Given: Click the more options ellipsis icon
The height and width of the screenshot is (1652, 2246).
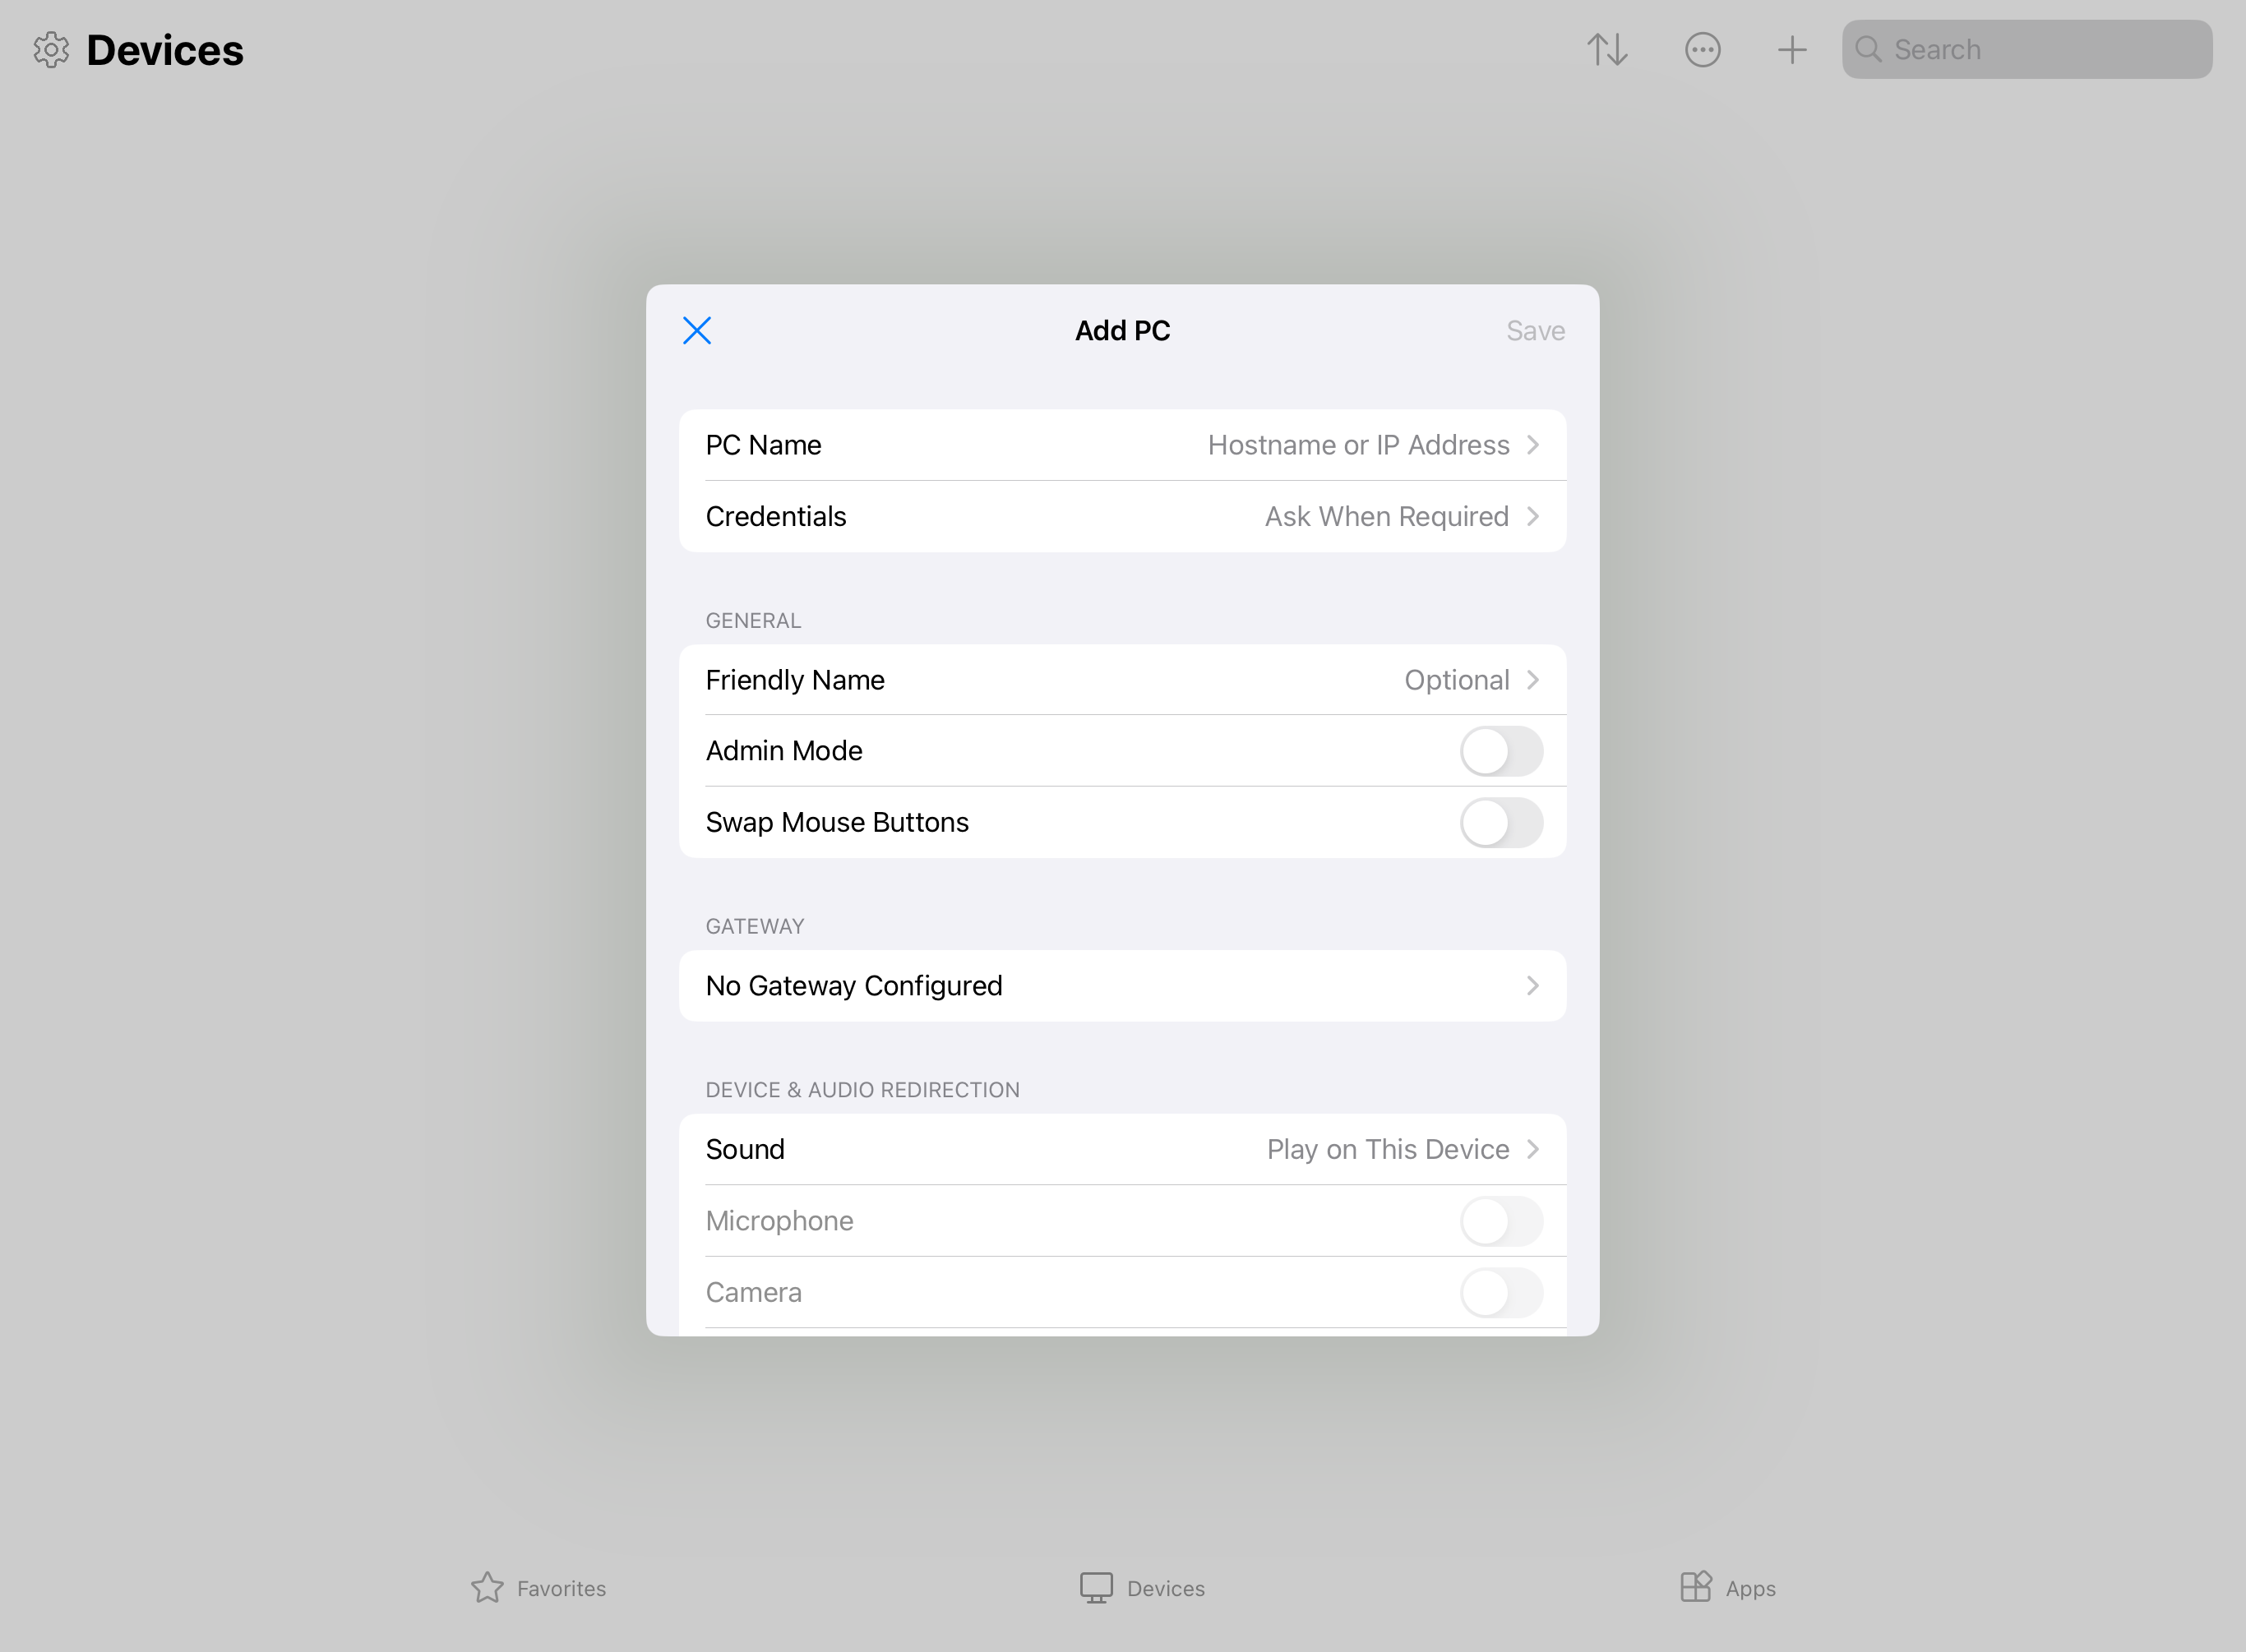Looking at the screenshot, I should pos(1702,48).
